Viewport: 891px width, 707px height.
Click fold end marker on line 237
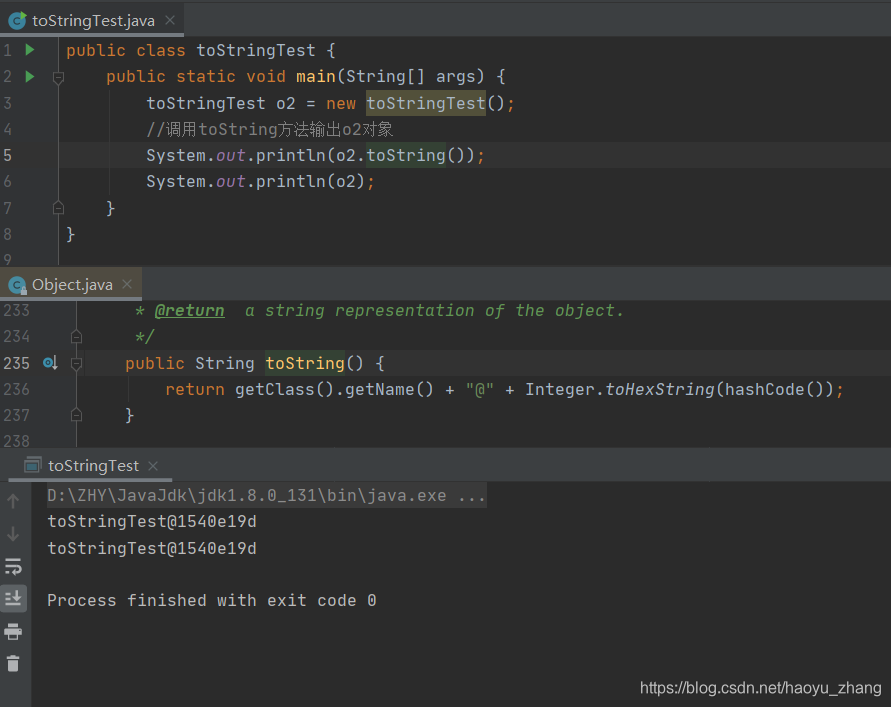76,415
